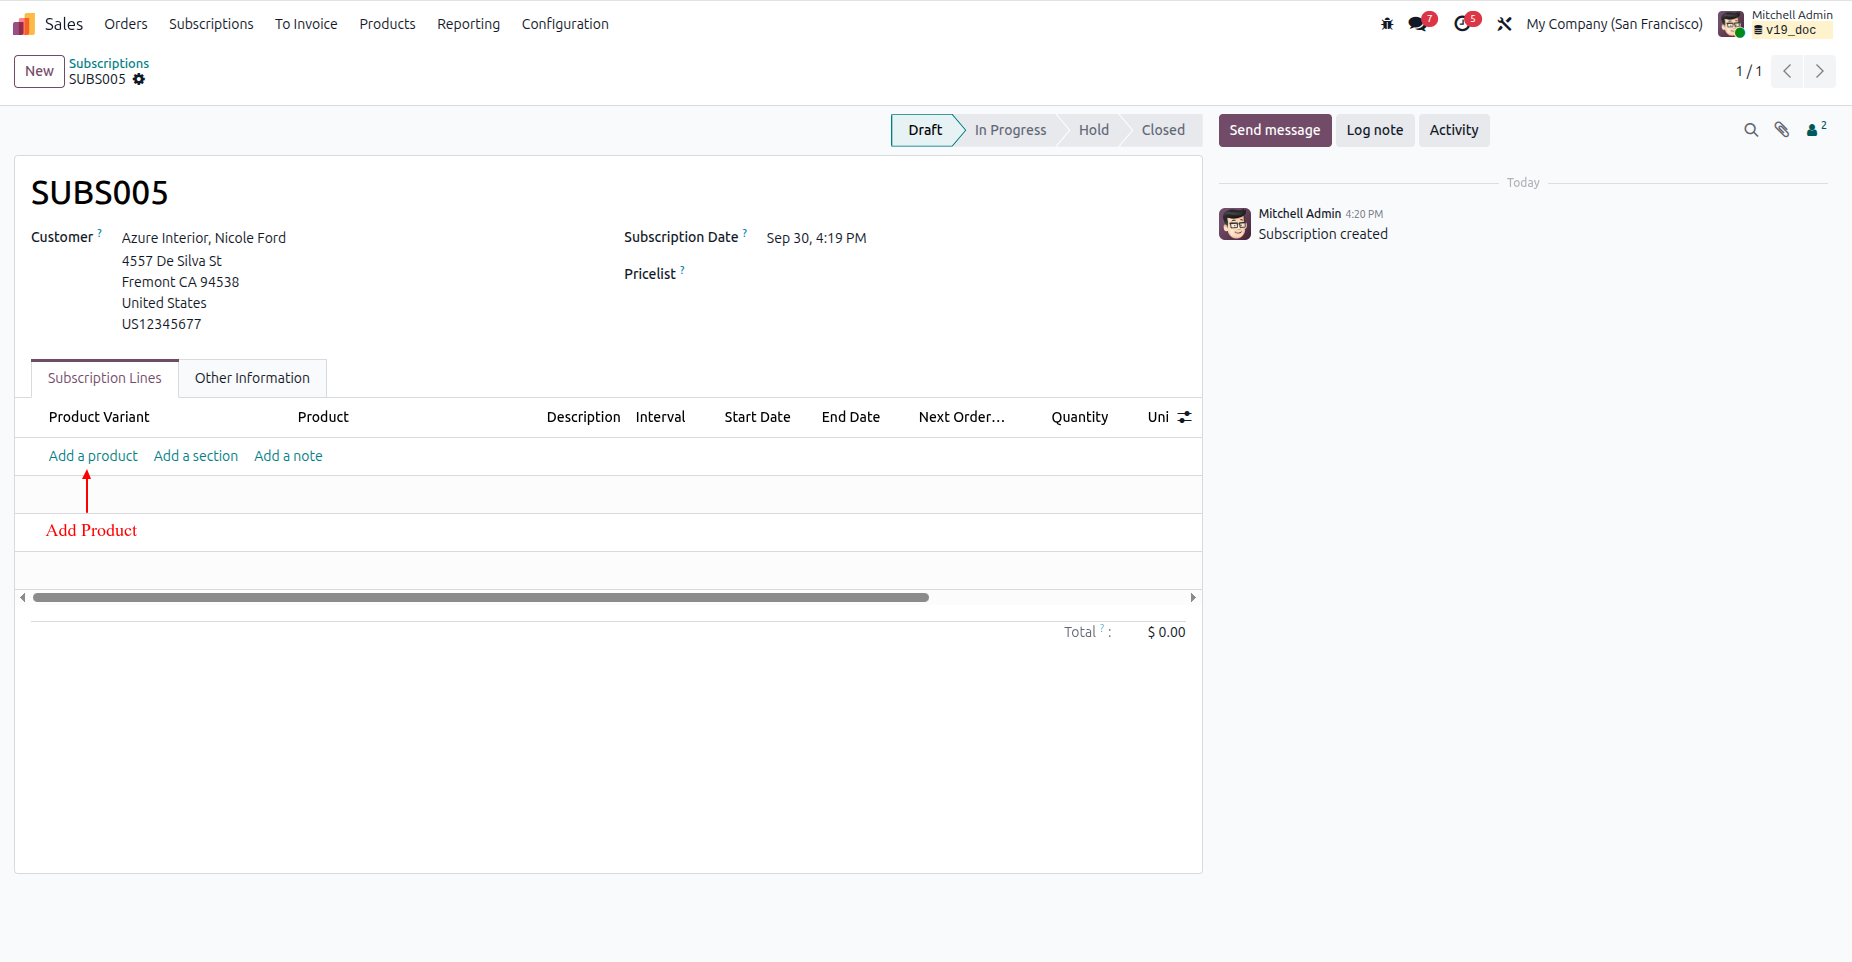Click Mitchell Admin name in chatter message

[x=1300, y=214]
